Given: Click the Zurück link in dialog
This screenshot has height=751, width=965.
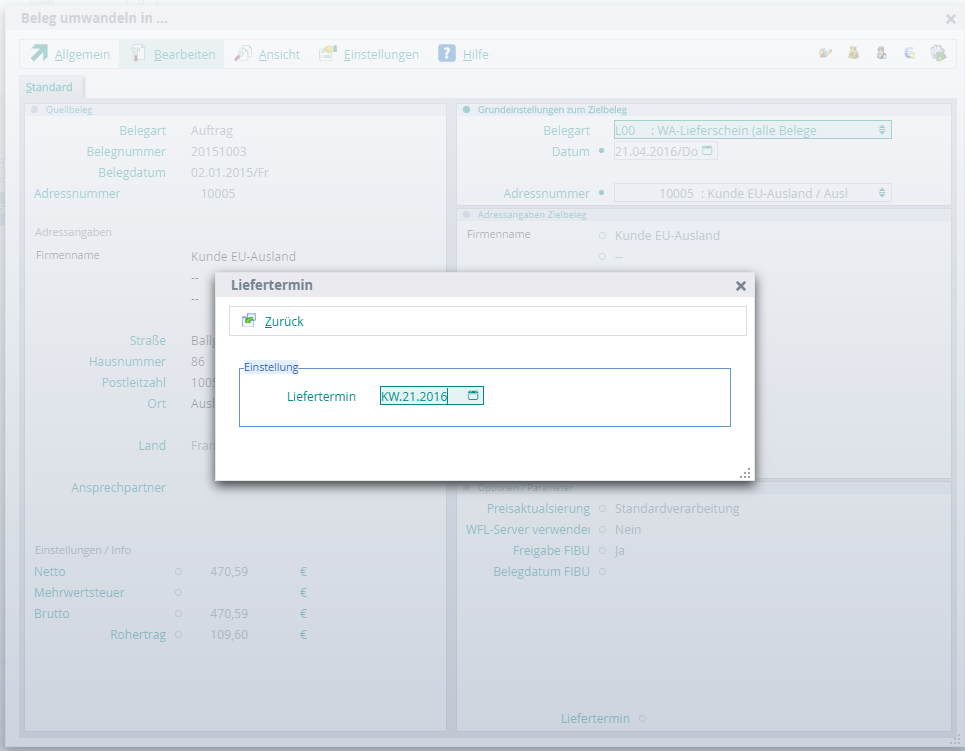Looking at the screenshot, I should click(284, 321).
